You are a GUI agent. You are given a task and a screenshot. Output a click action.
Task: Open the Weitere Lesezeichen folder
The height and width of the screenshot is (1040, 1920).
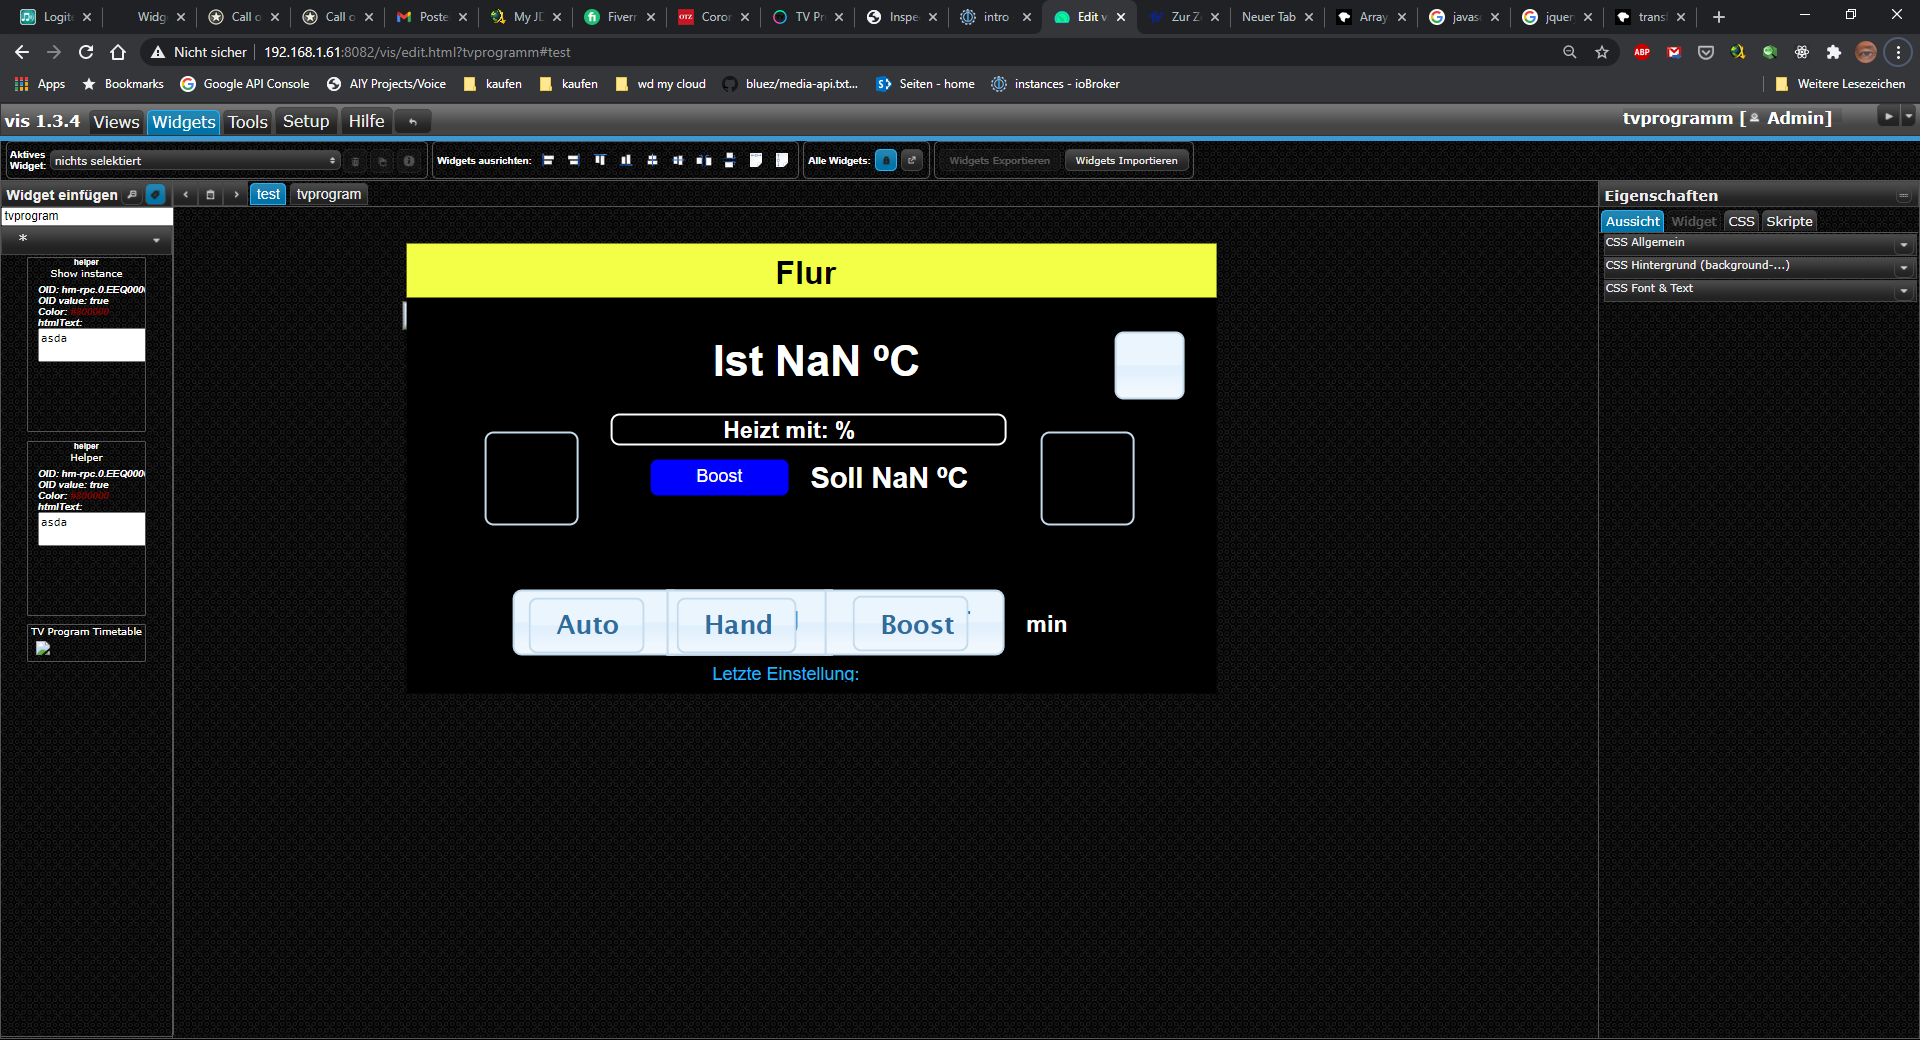[x=1840, y=84]
